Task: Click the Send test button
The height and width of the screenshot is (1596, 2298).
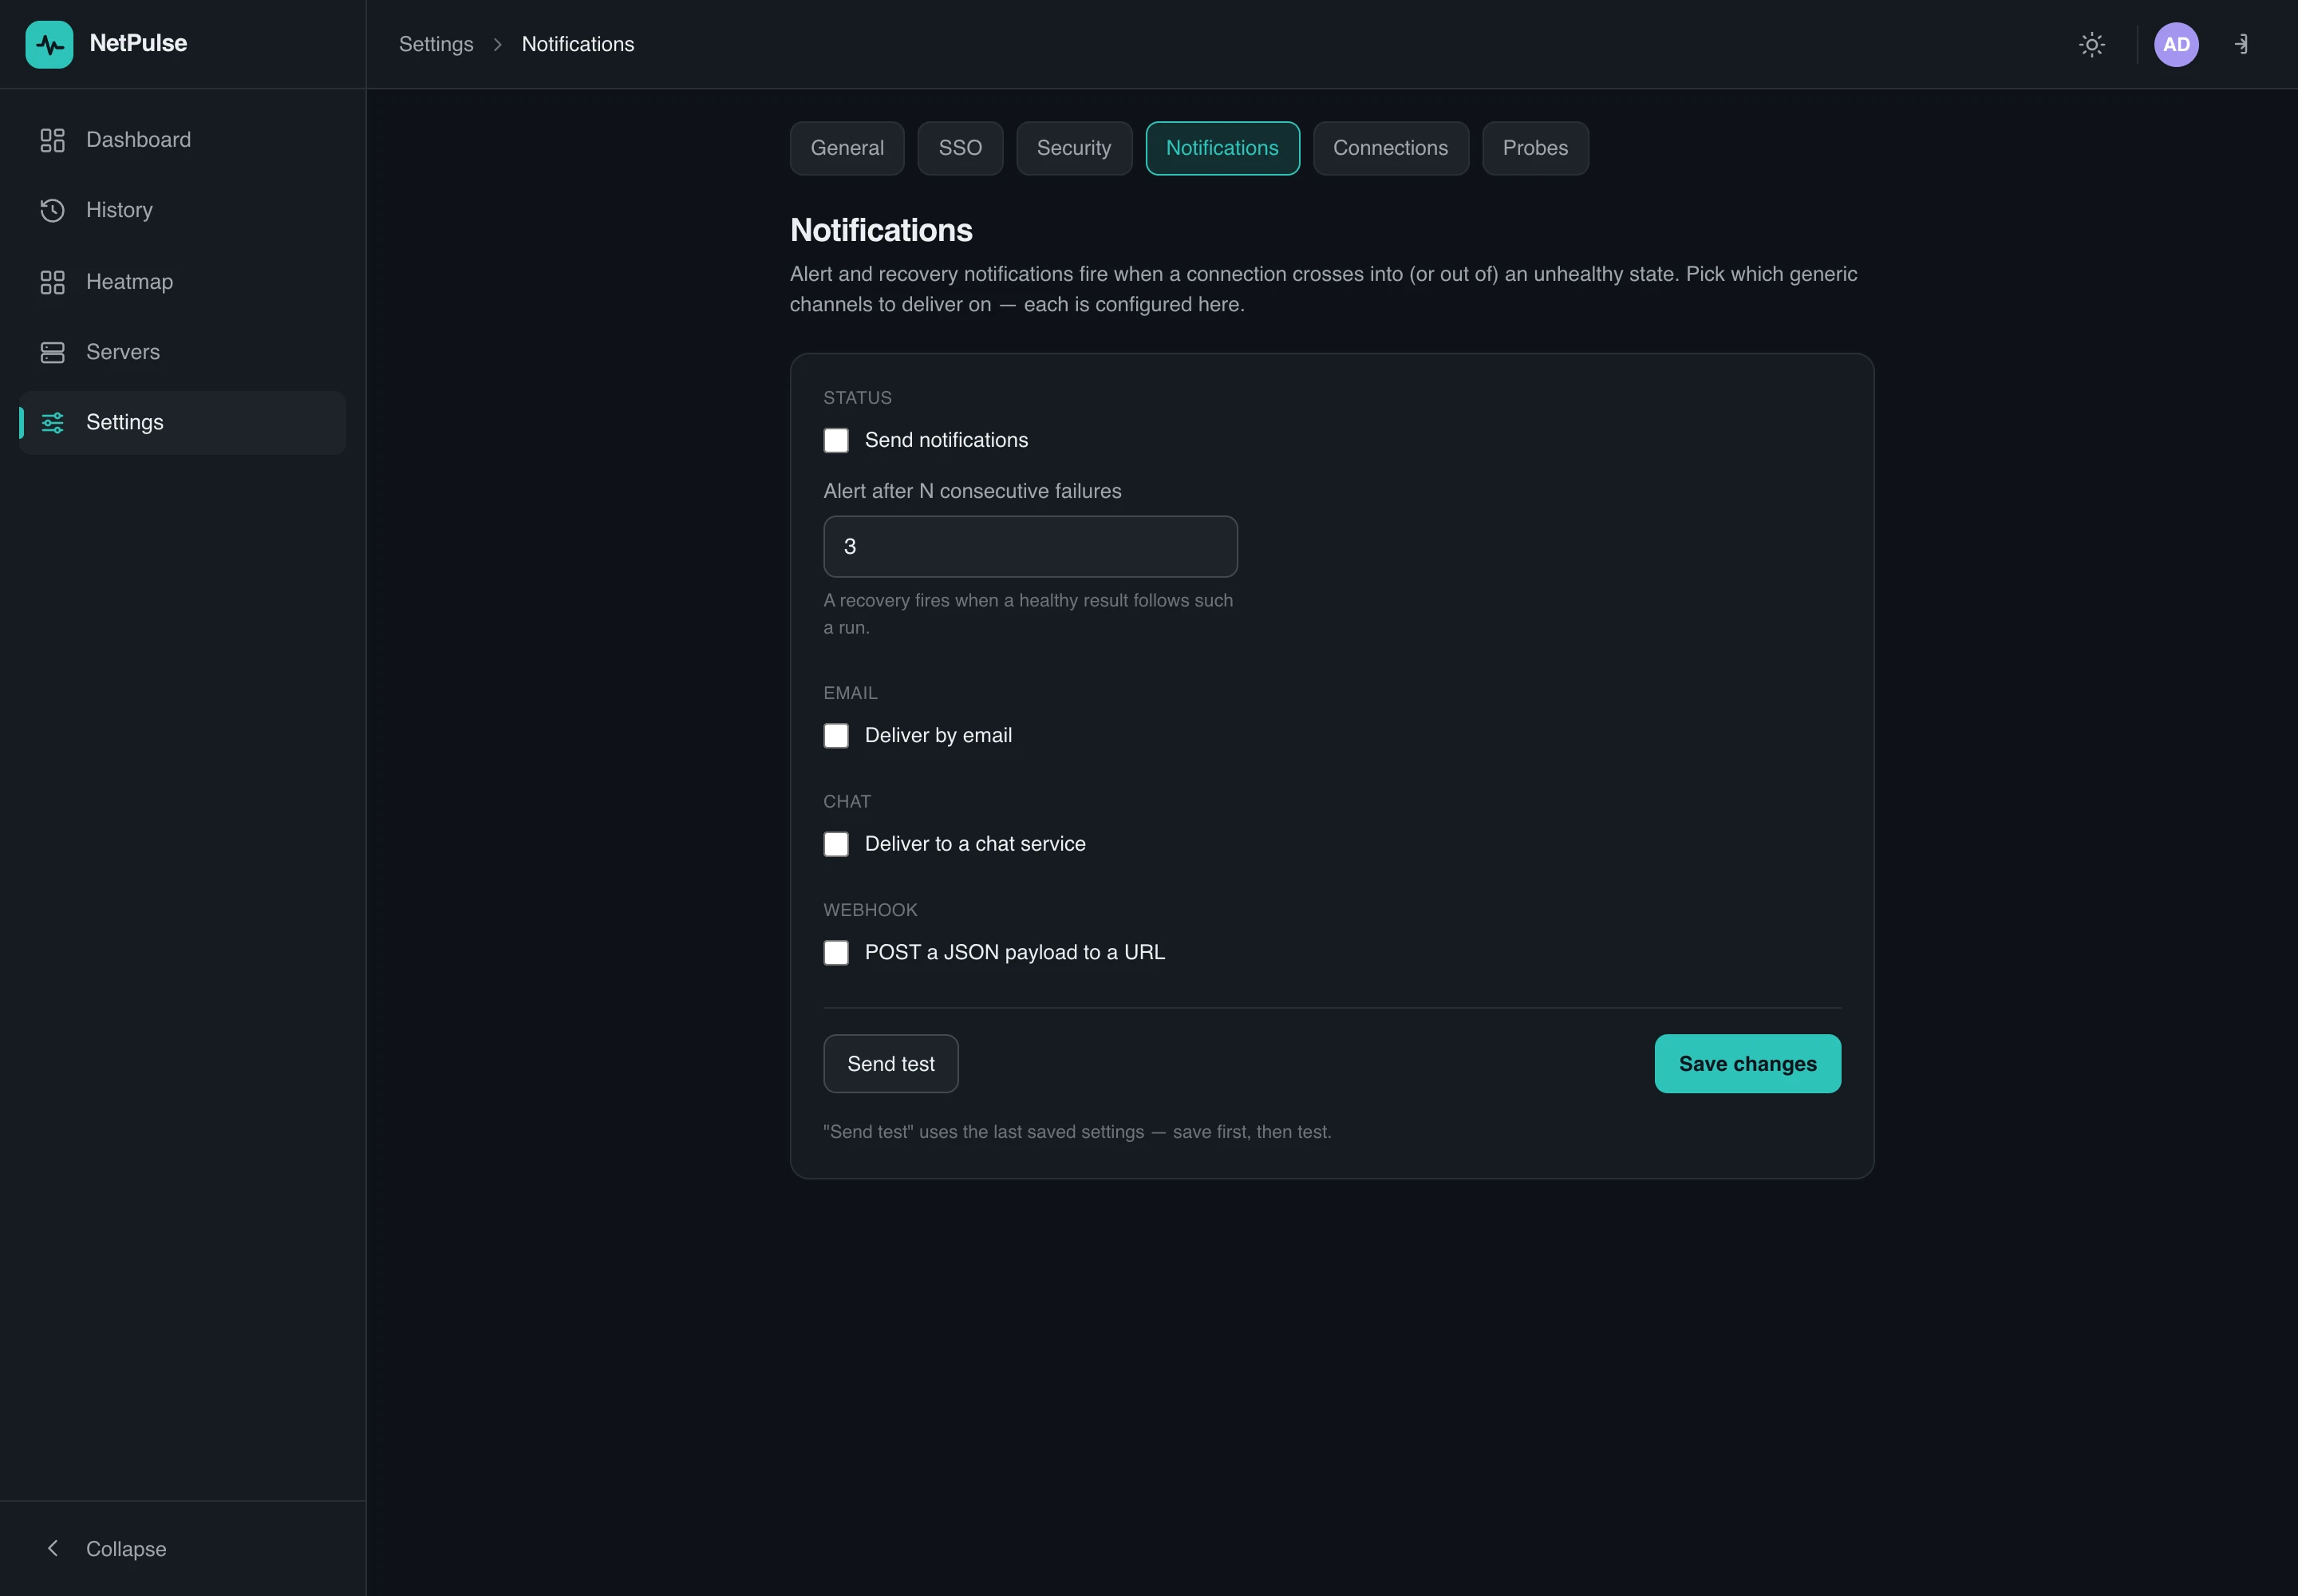Action: click(x=891, y=1063)
